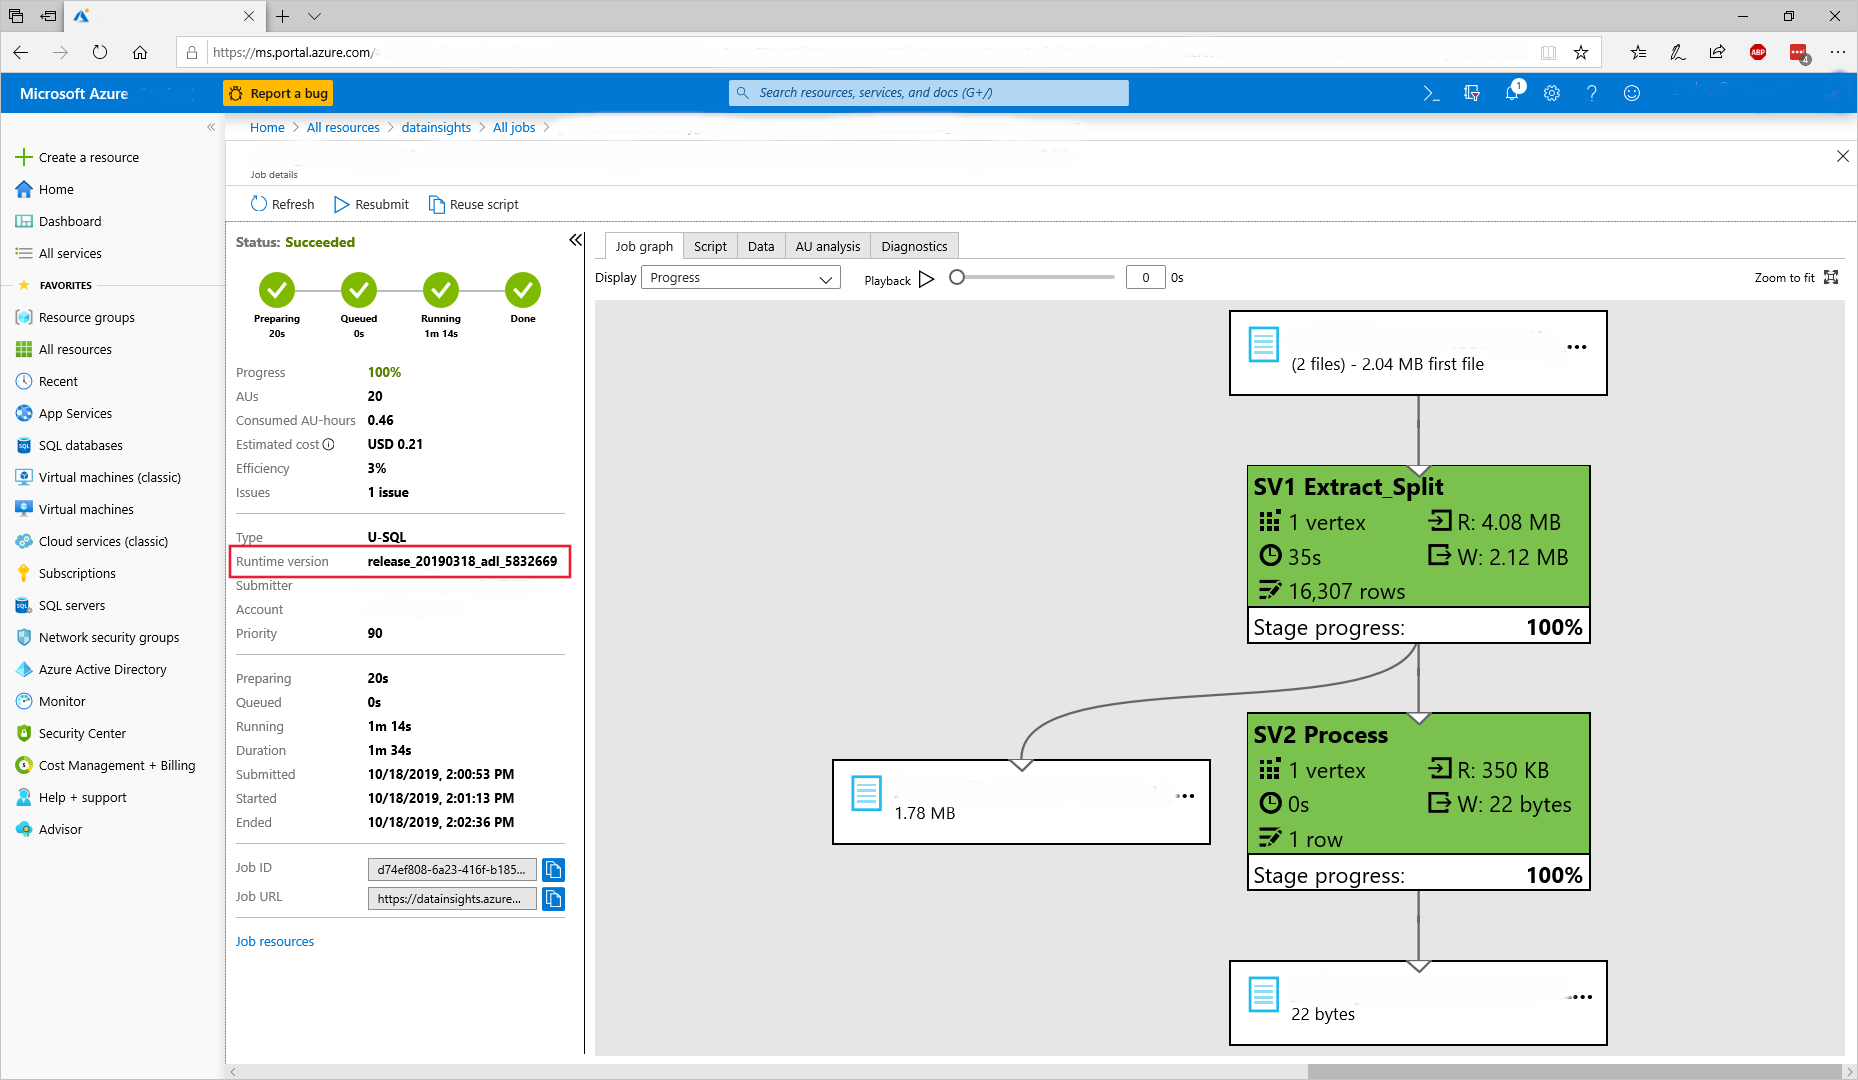Click the Playback play control

coord(926,279)
